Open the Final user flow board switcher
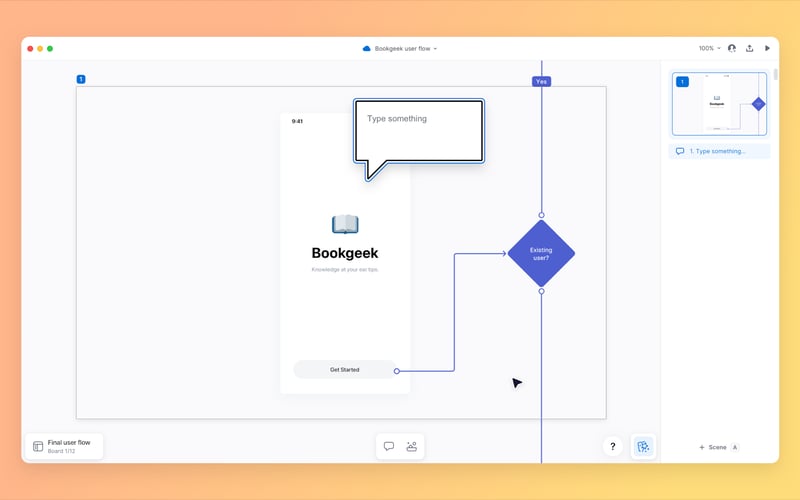 64,446
